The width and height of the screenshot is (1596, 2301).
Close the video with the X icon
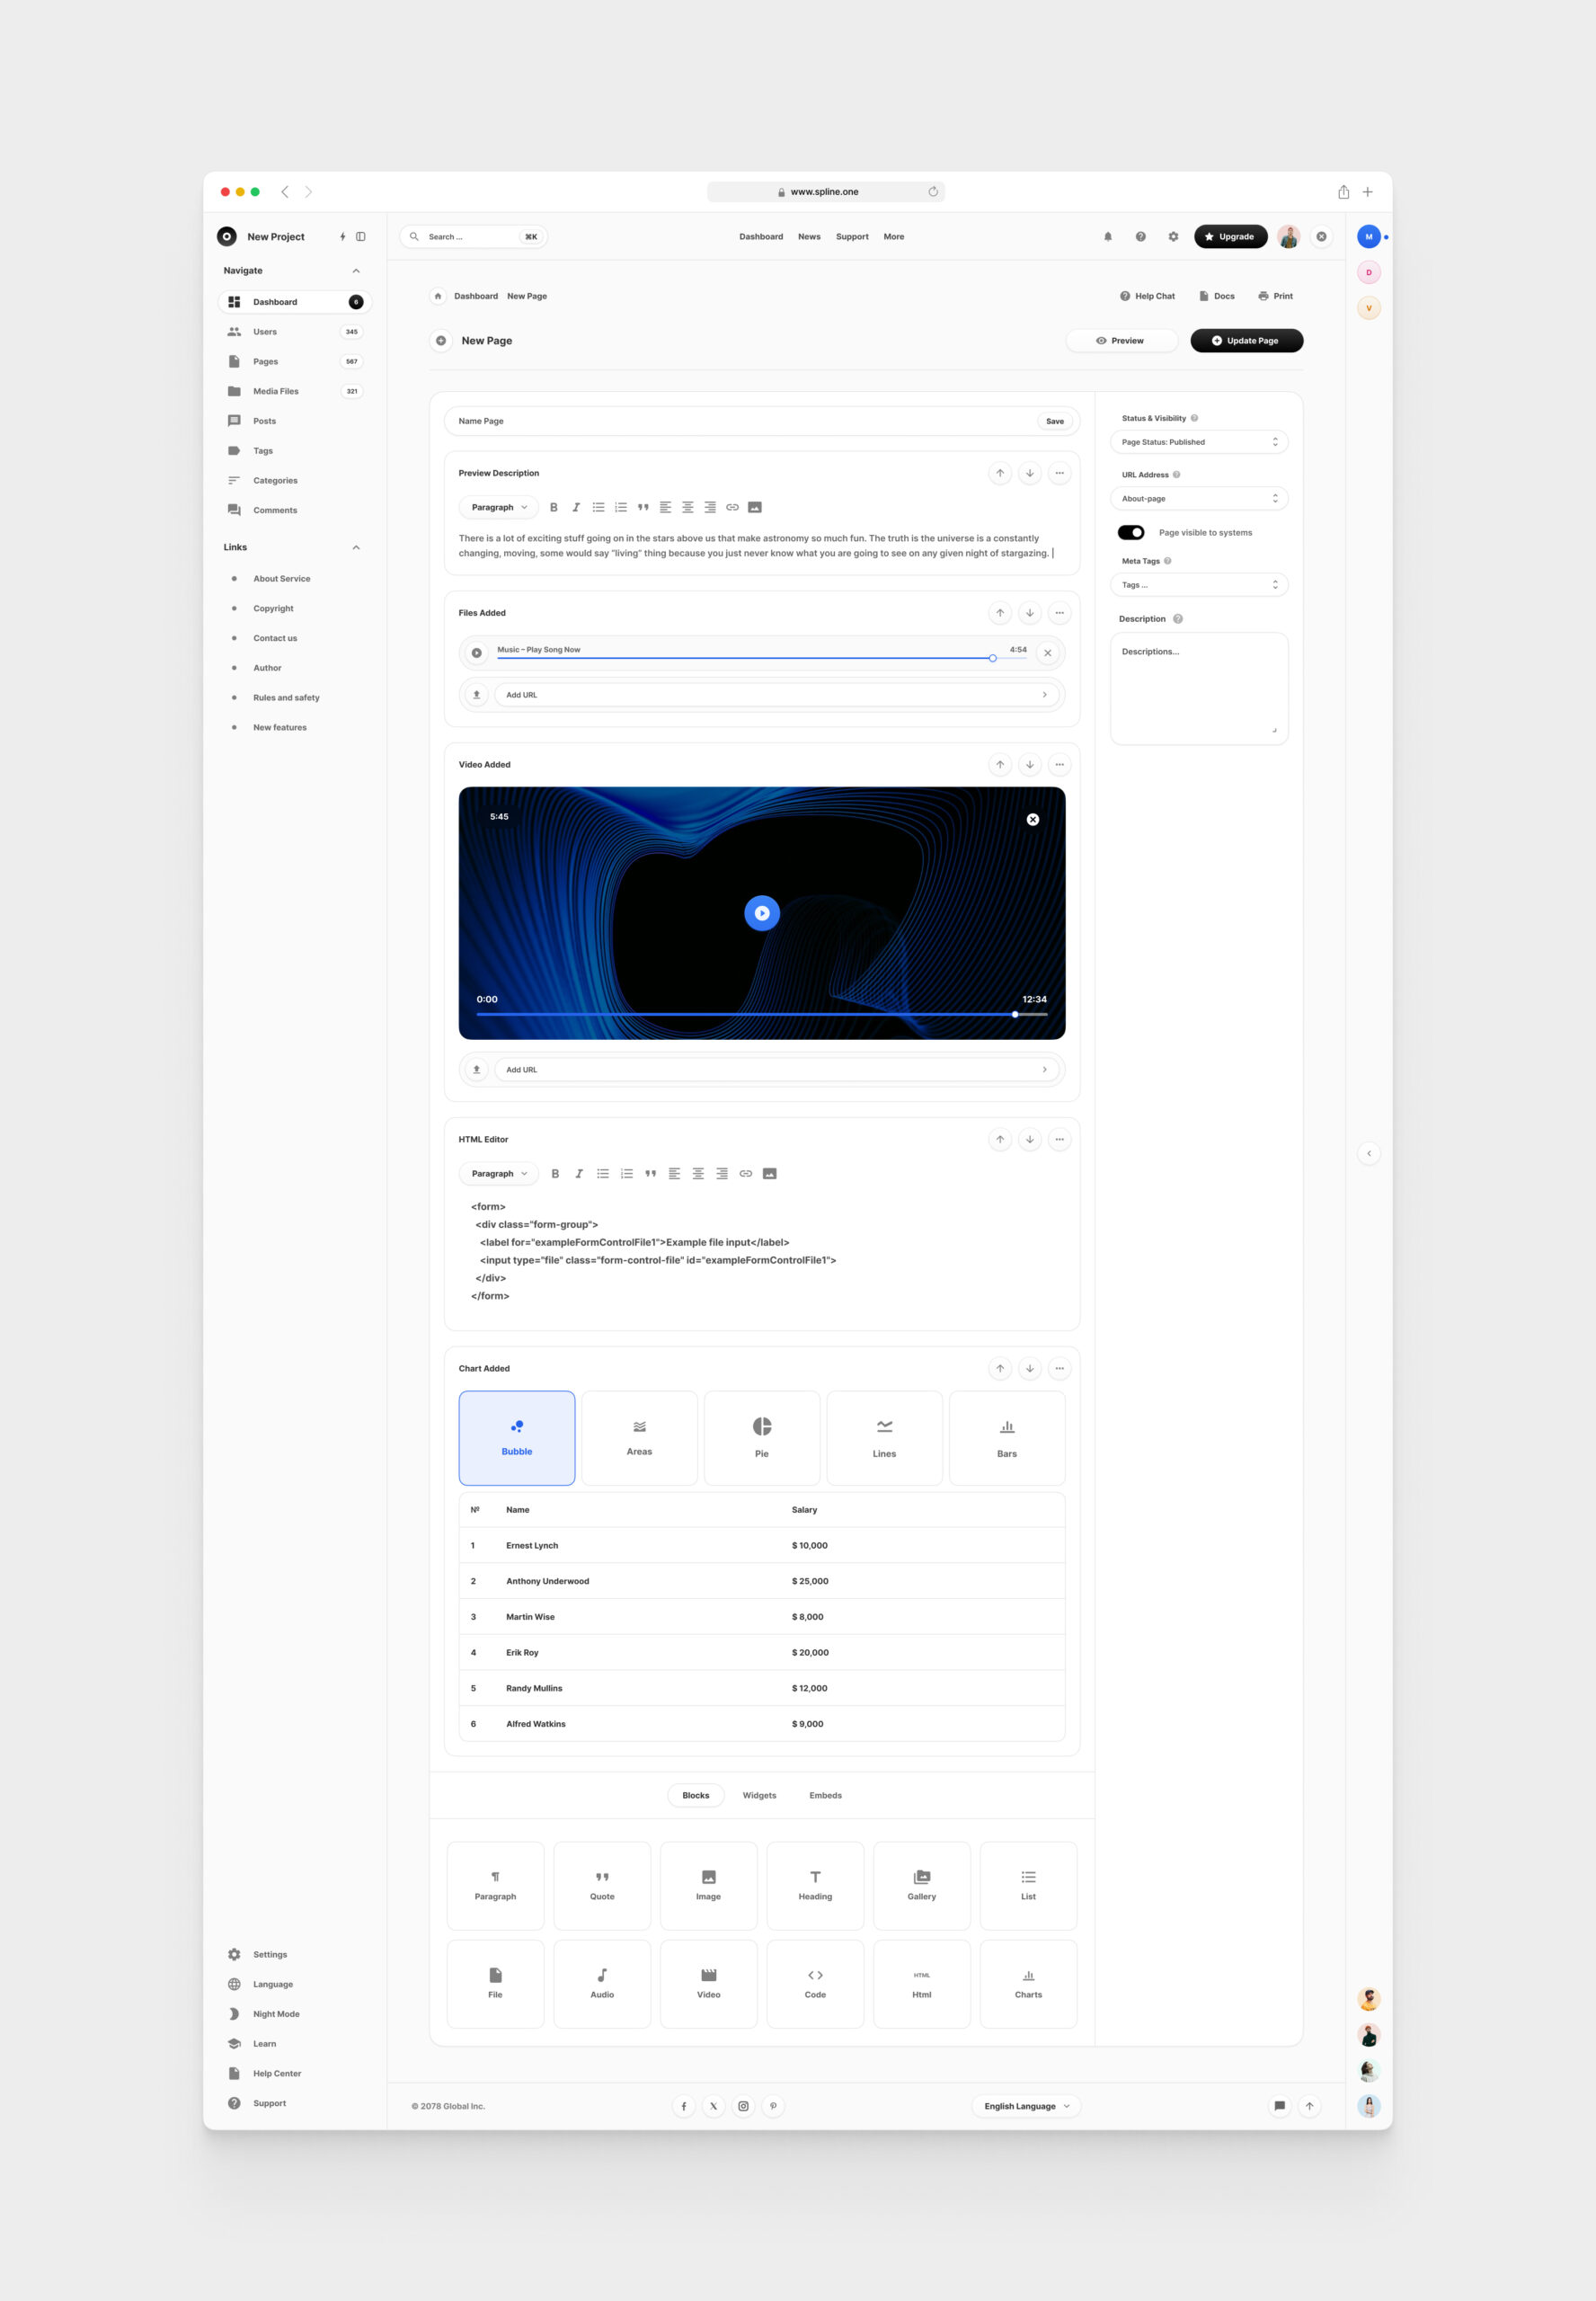point(1033,819)
